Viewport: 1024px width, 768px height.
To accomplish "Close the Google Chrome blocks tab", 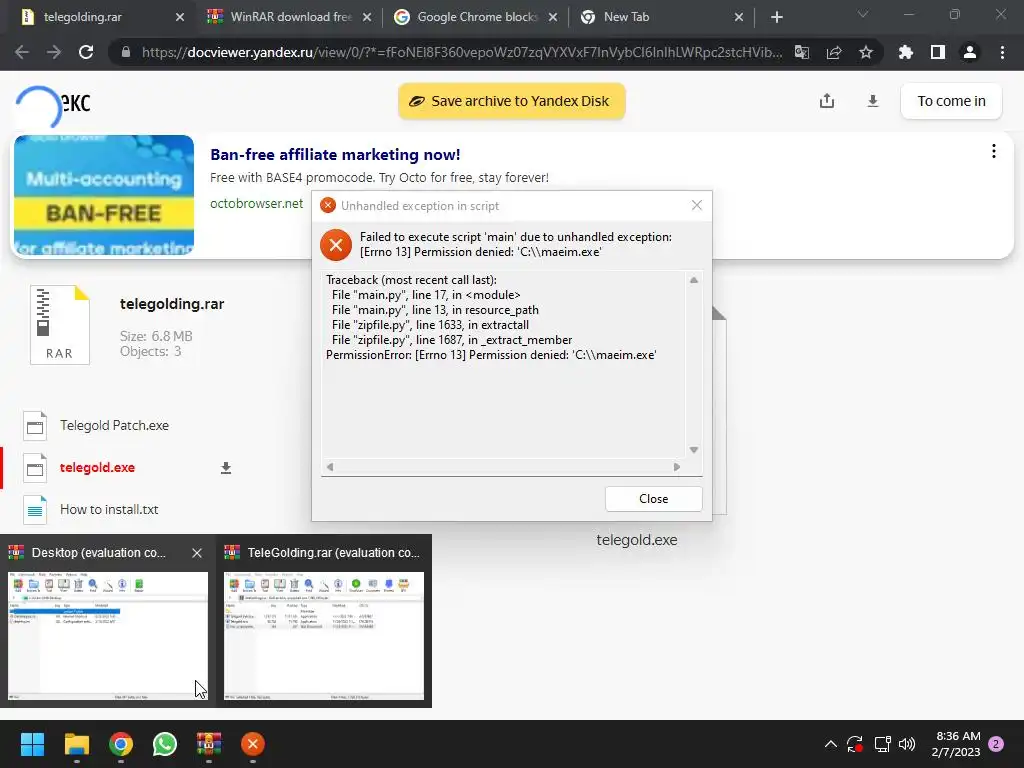I will click(553, 17).
